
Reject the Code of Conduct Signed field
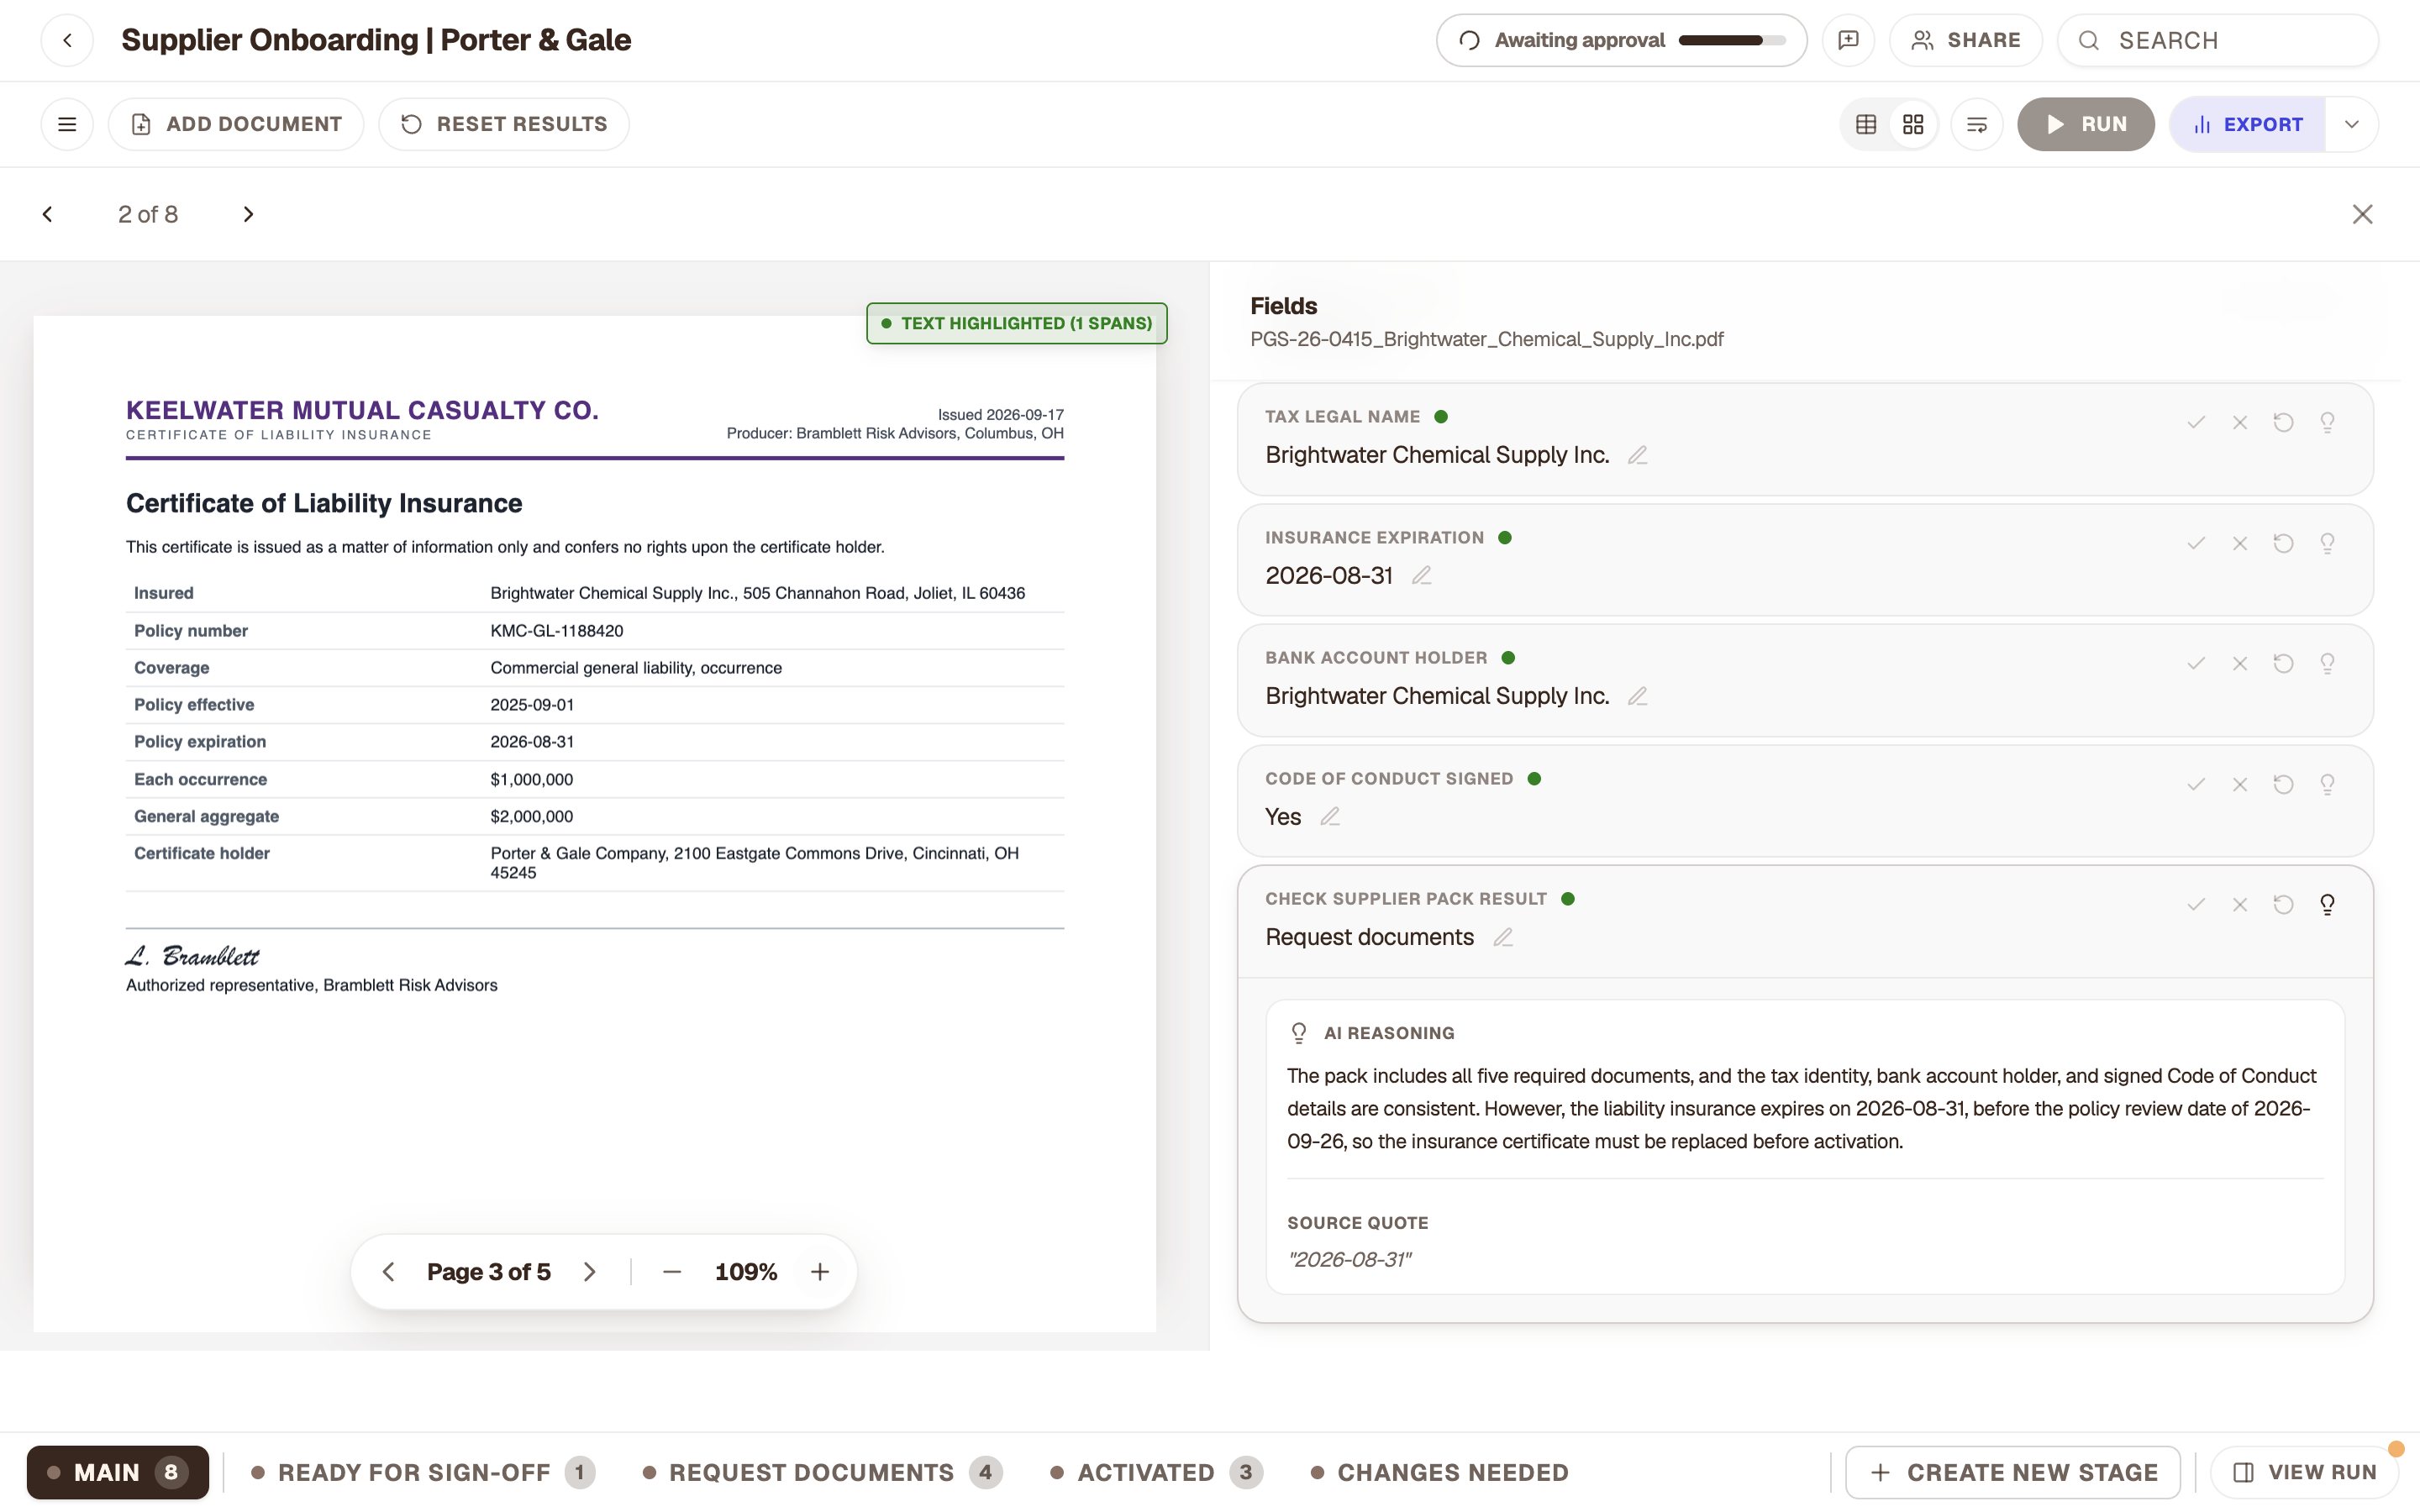(x=2240, y=784)
